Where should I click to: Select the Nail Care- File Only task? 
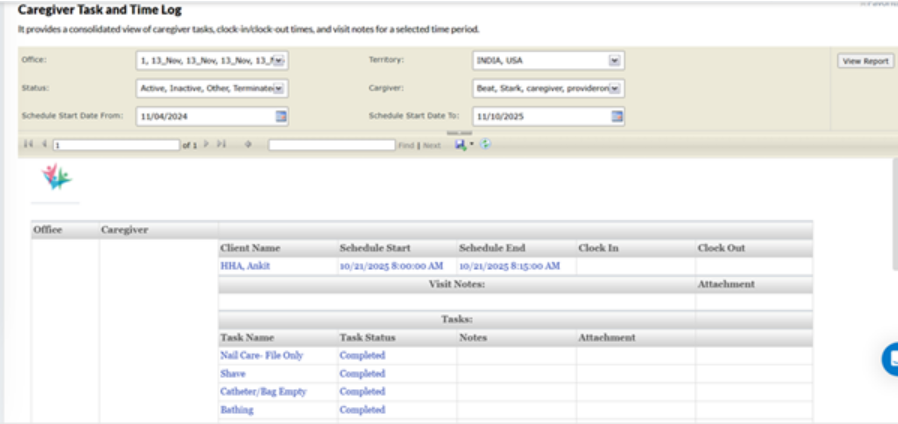coord(262,355)
